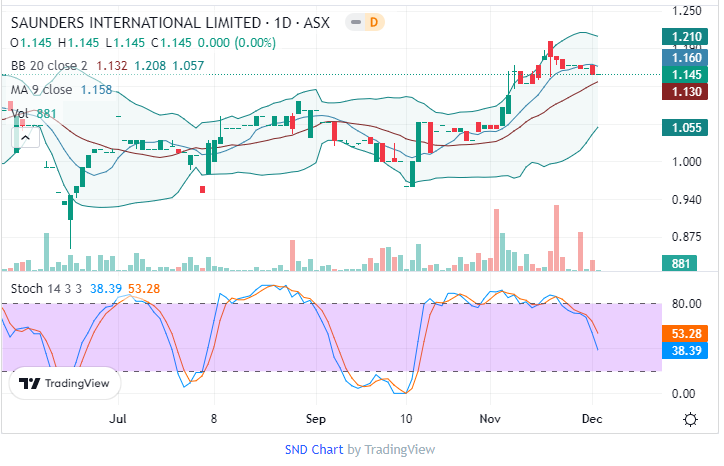
Task: Click the 1.145 current price label
Action: [685, 75]
